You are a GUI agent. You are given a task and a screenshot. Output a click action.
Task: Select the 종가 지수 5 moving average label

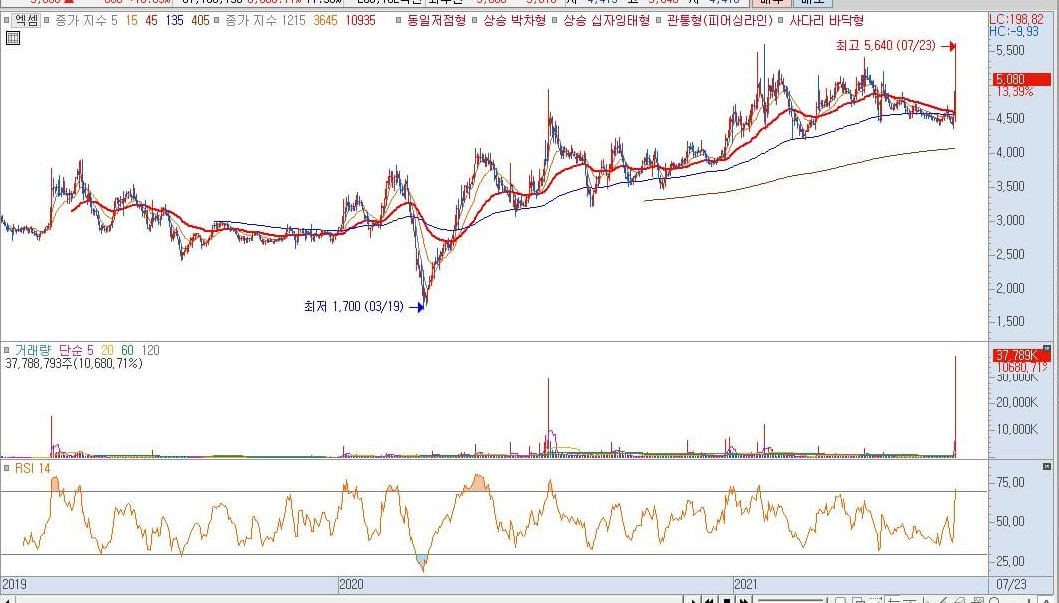click(x=86, y=20)
